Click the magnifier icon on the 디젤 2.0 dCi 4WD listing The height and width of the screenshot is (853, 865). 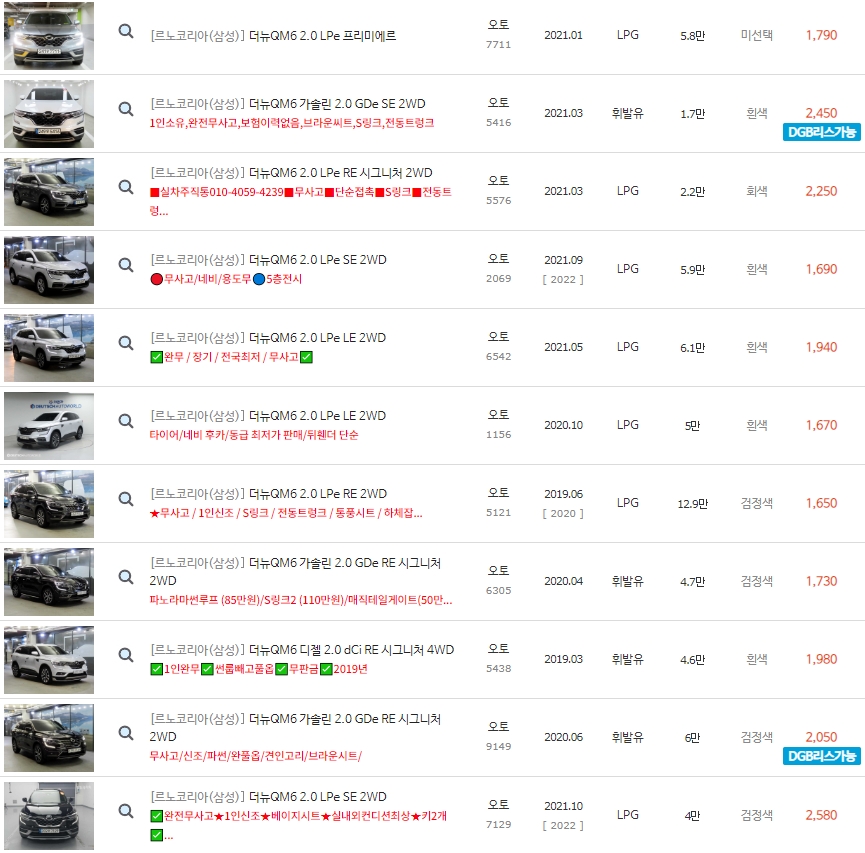tap(125, 654)
